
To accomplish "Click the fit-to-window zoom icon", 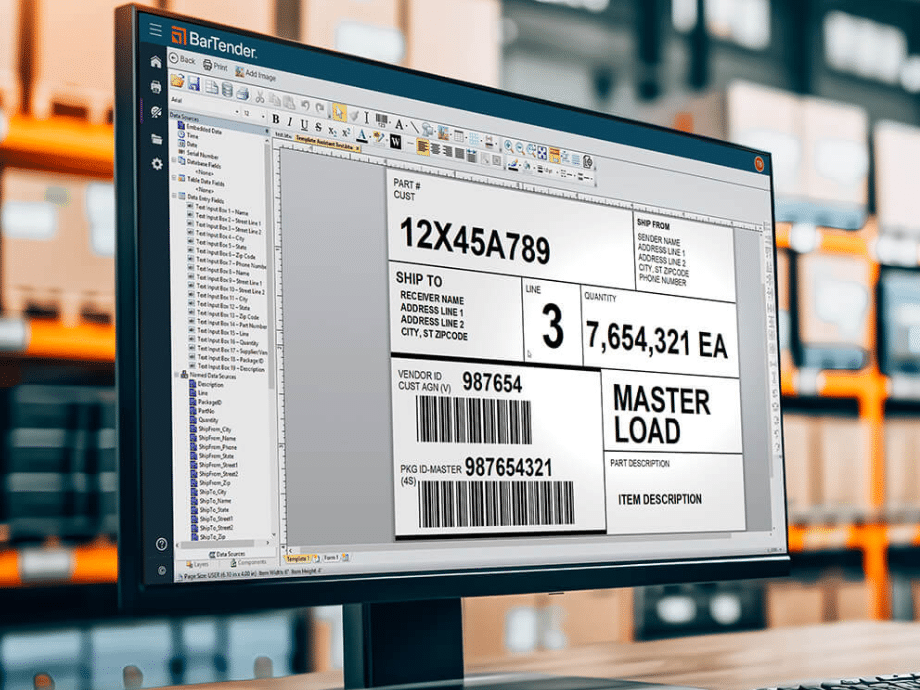I will 542,153.
